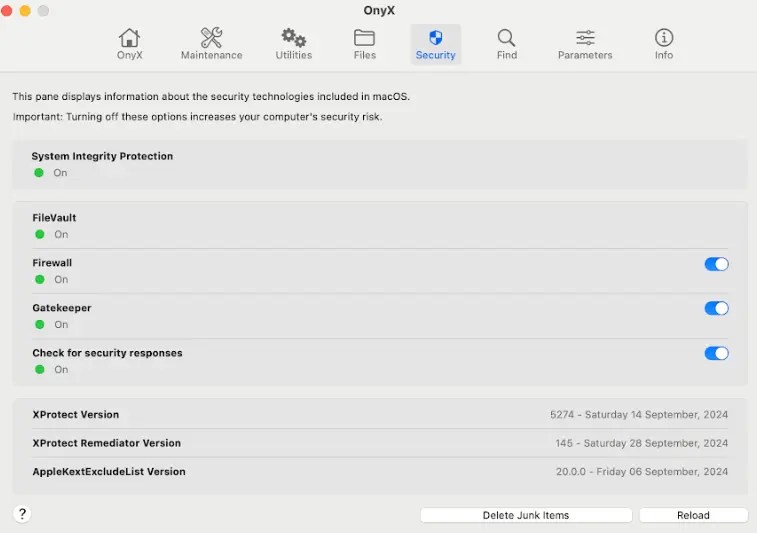
Task: Open help with the question mark button
Action: point(22,514)
